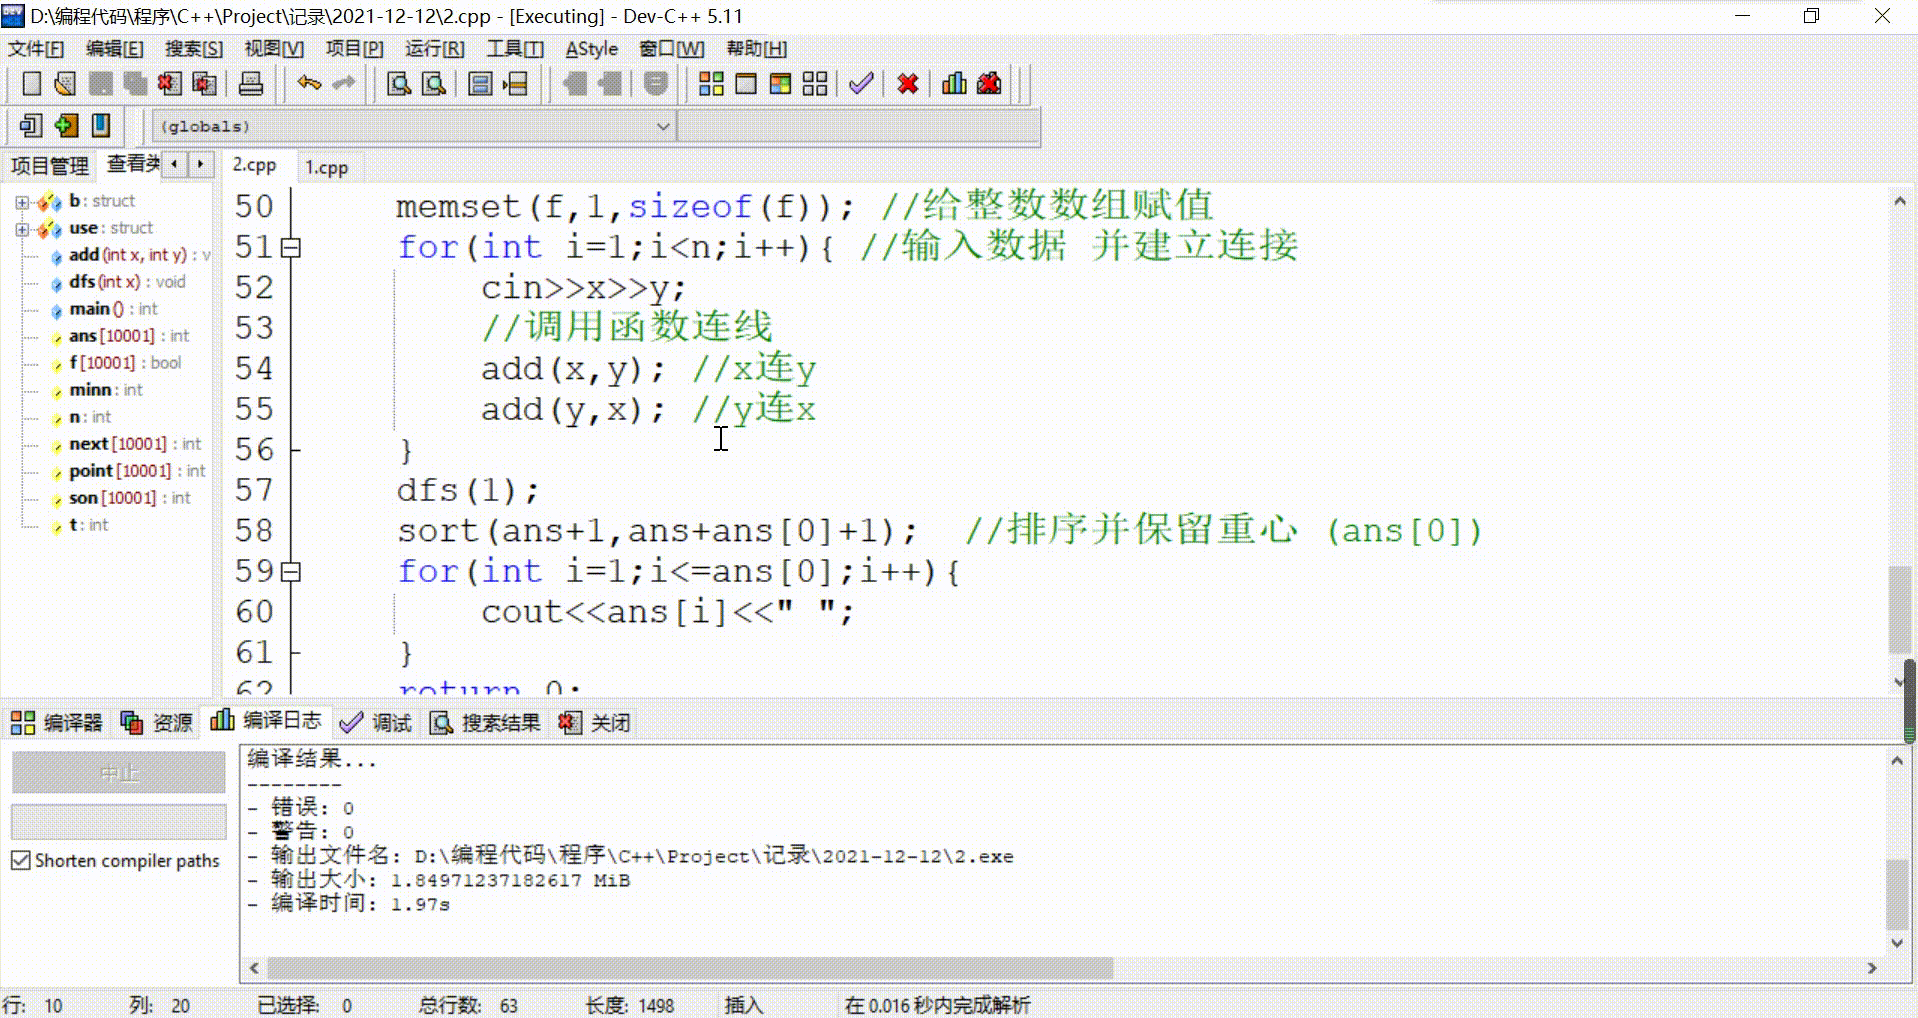Select the 项目管理 sidebar tab
Screen dimensions: 1918x1018
point(50,166)
